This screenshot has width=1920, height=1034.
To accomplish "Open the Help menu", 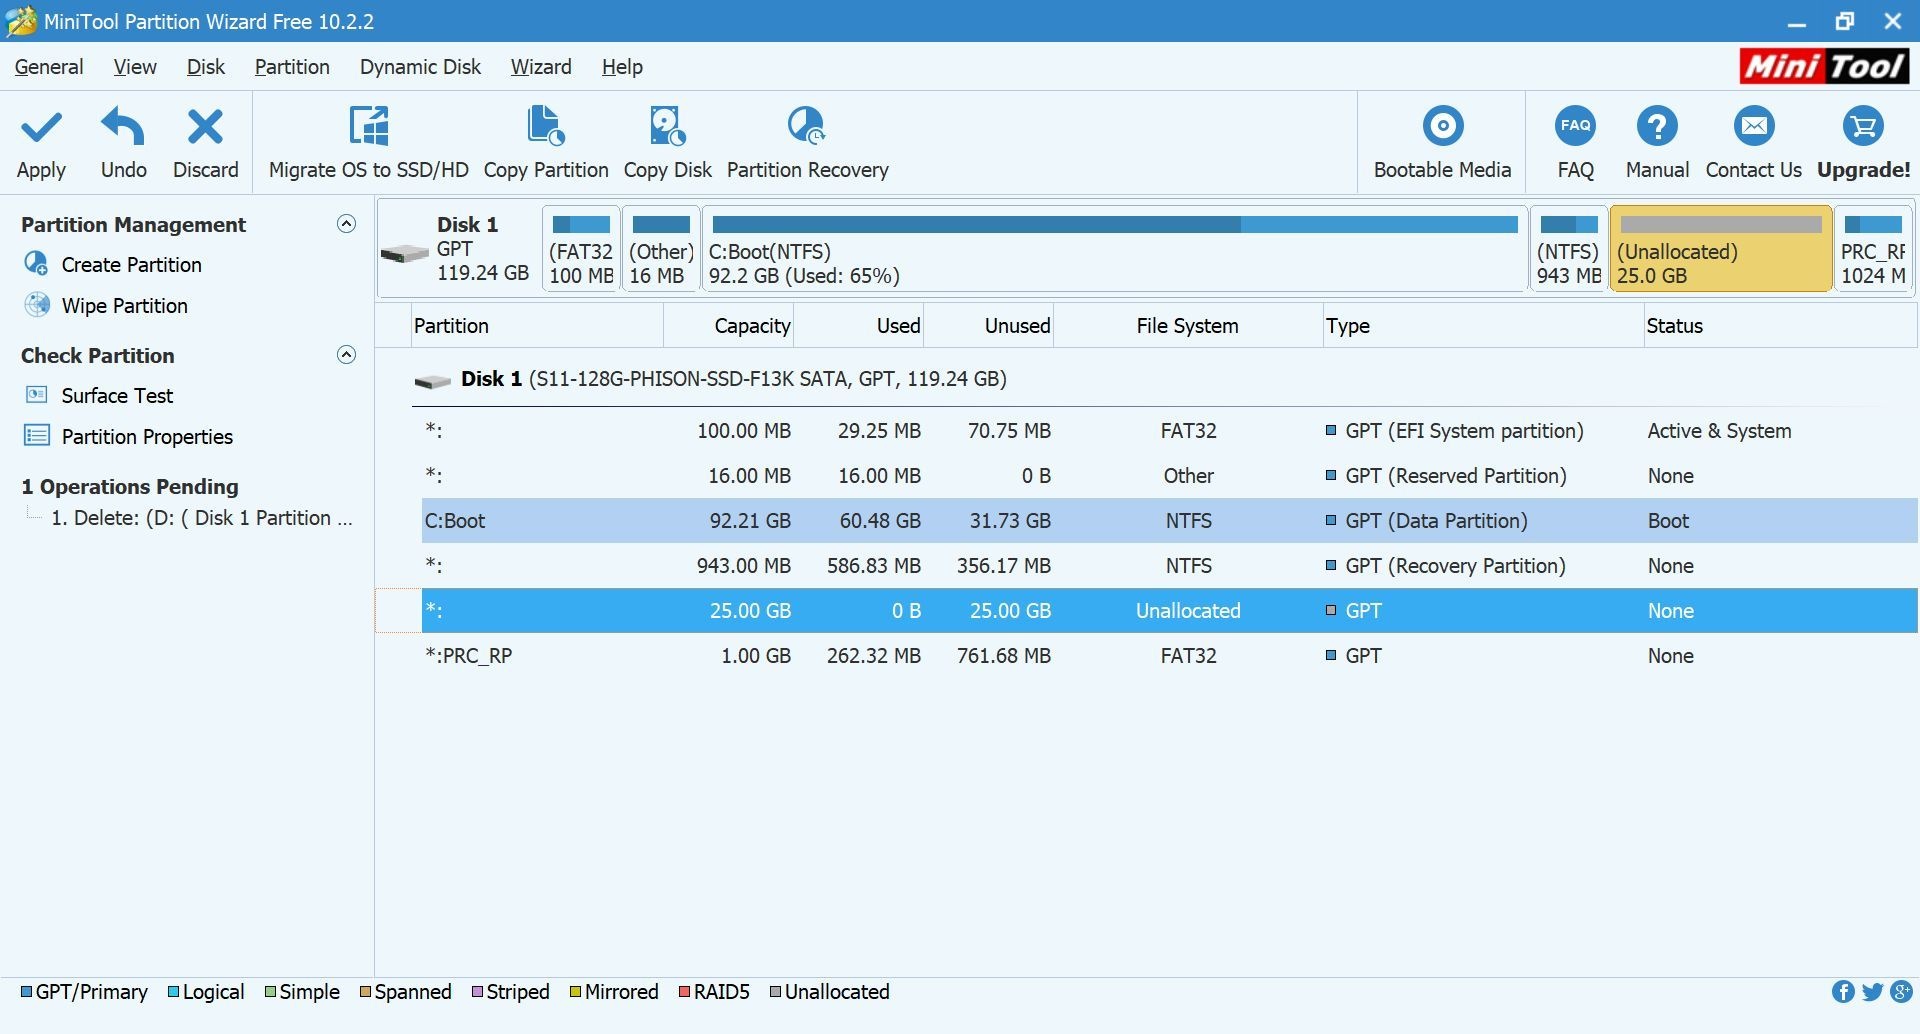I will coord(622,66).
